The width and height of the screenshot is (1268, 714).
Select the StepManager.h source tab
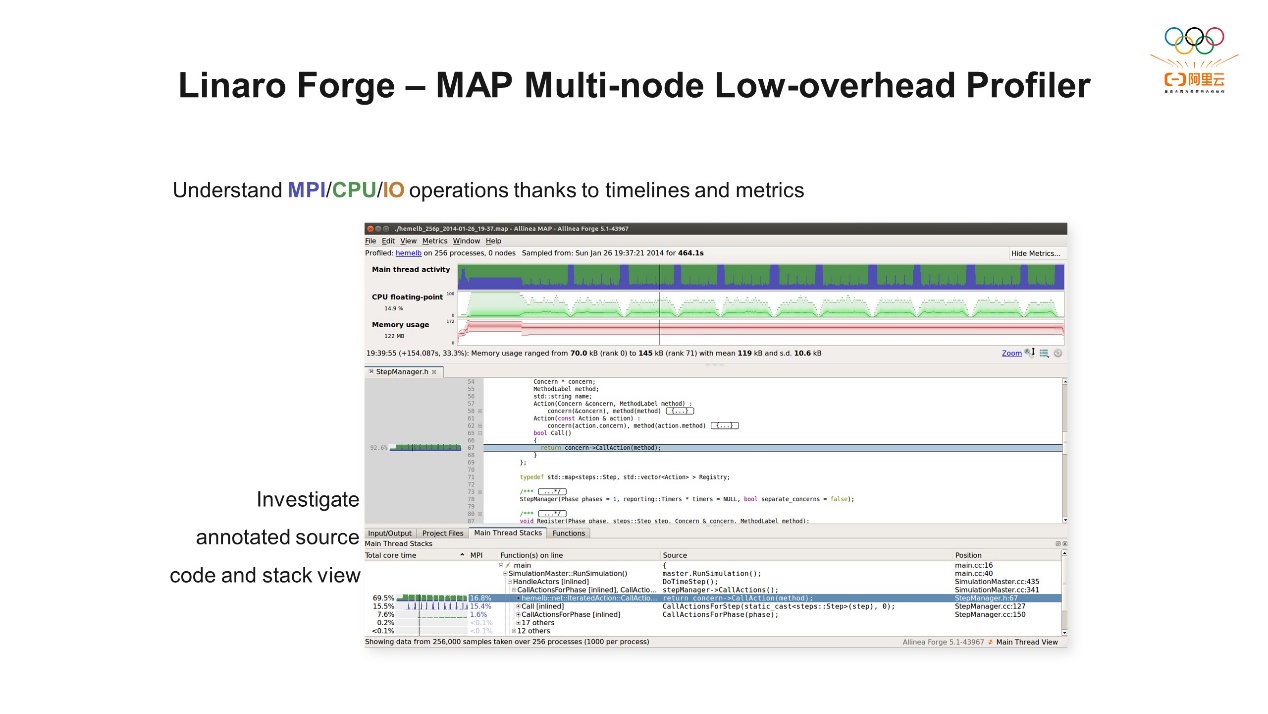[x=401, y=372]
